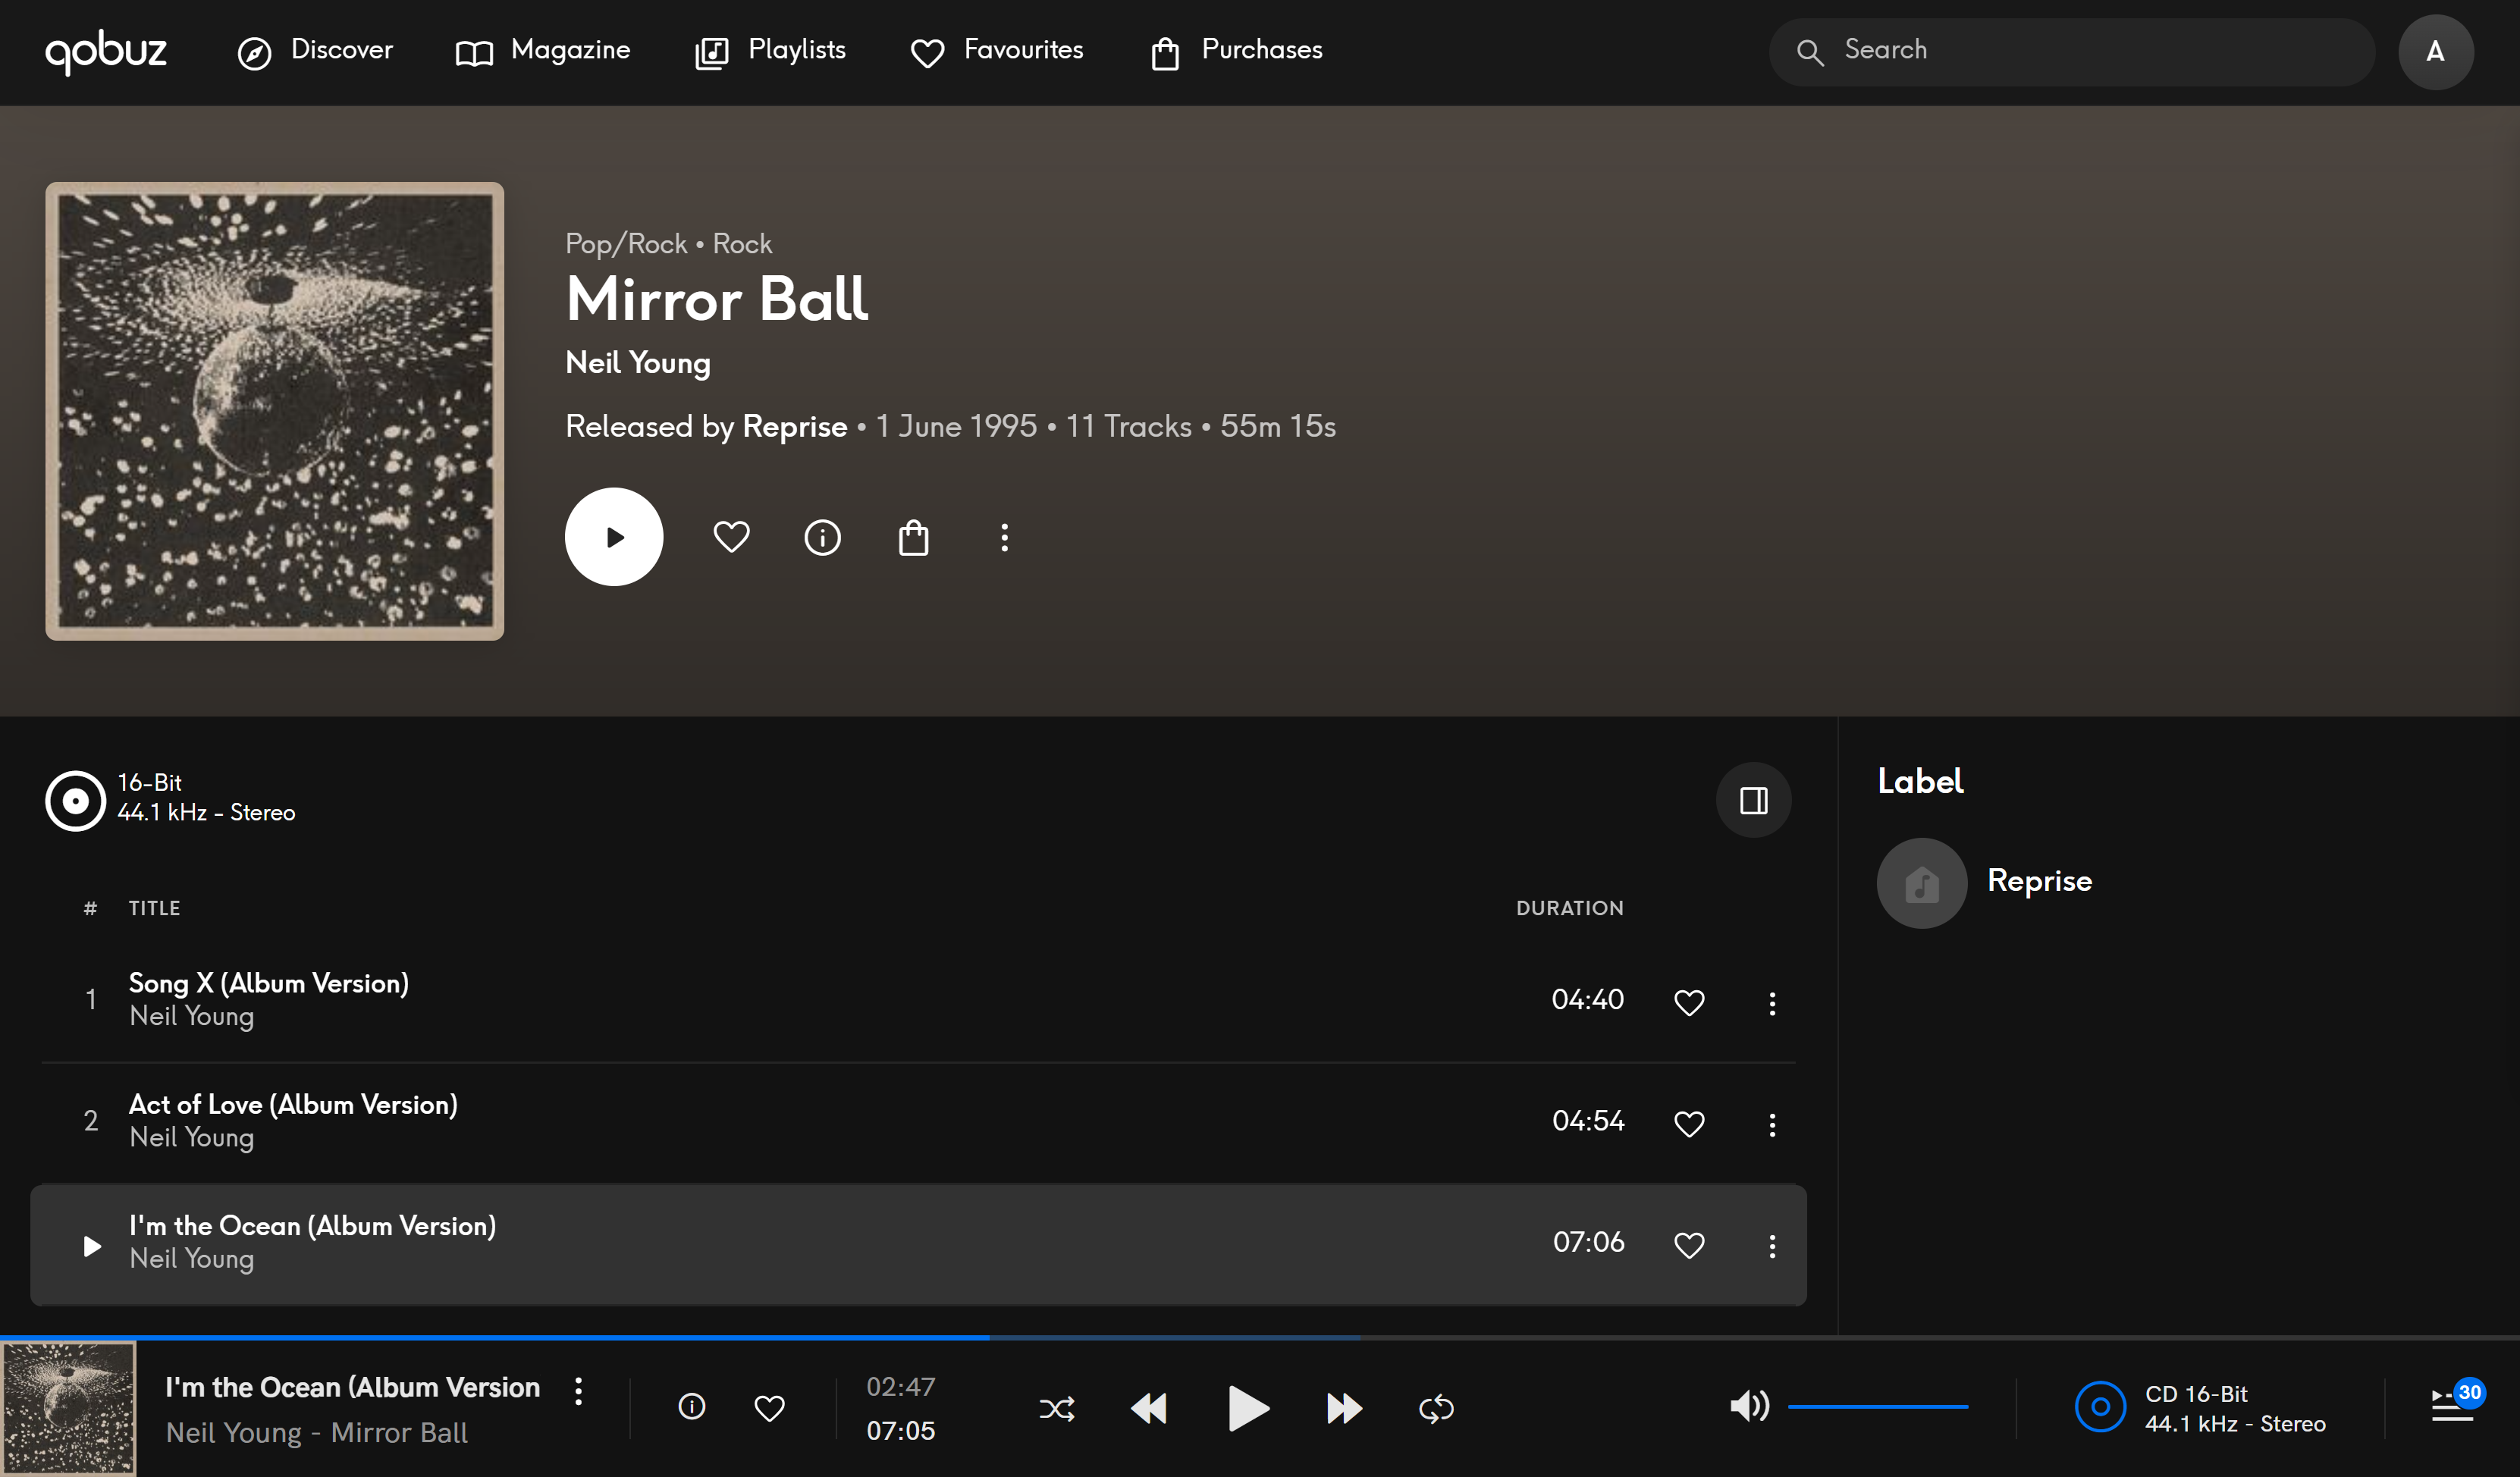Open Reprise link in release line
The width and height of the screenshot is (2520, 1477).
point(795,426)
